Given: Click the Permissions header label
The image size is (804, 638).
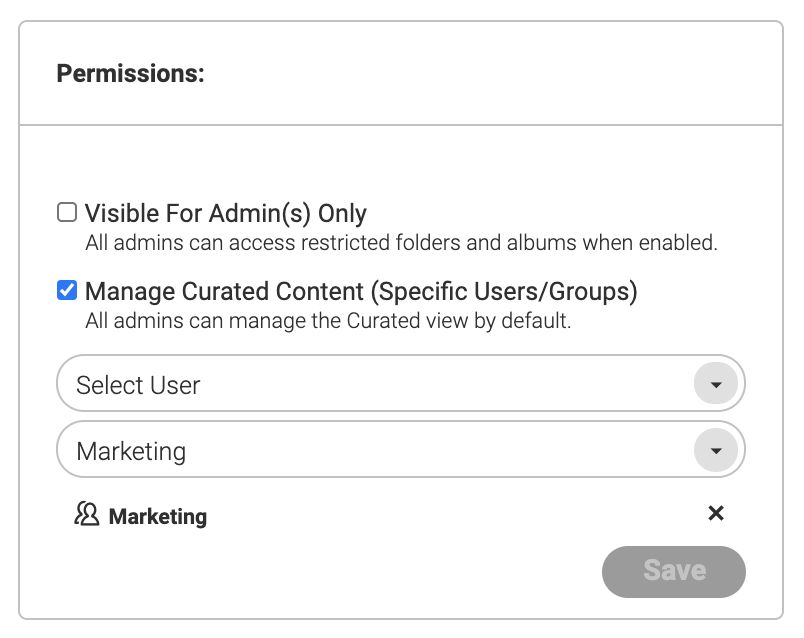Looking at the screenshot, I should (x=130, y=73).
